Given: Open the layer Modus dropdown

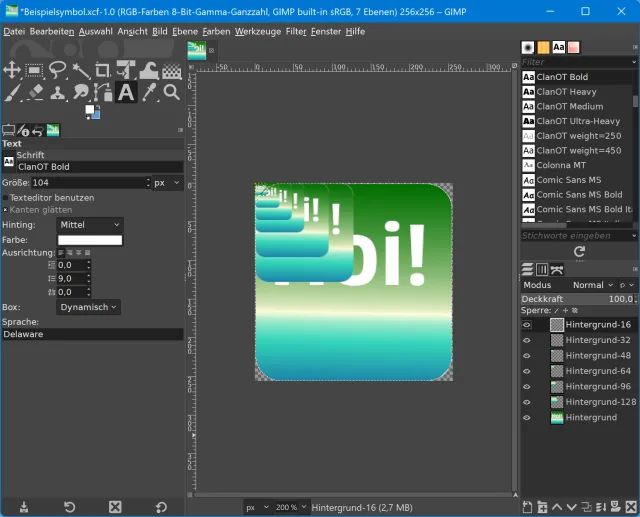Looking at the screenshot, I should pyautogui.click(x=594, y=285).
